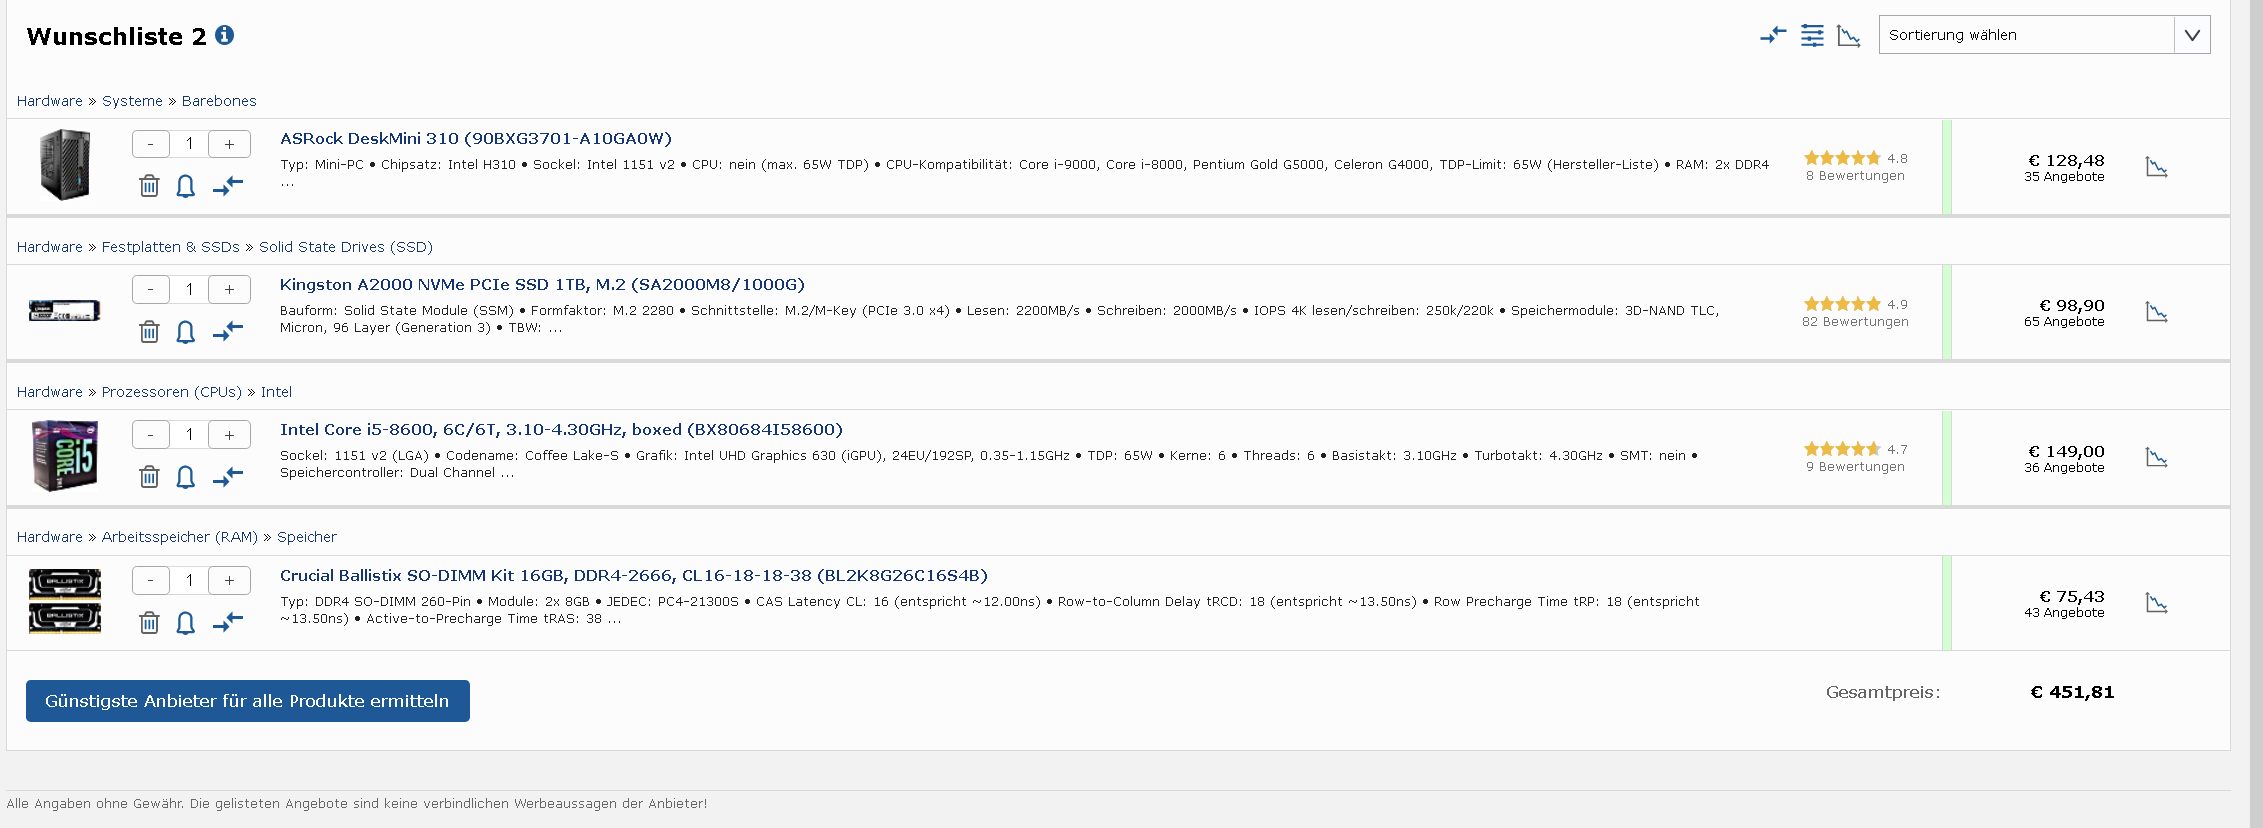Screen dimensions: 2263x828
Task: Go to Speicher category breadcrumb
Action: tap(307, 537)
